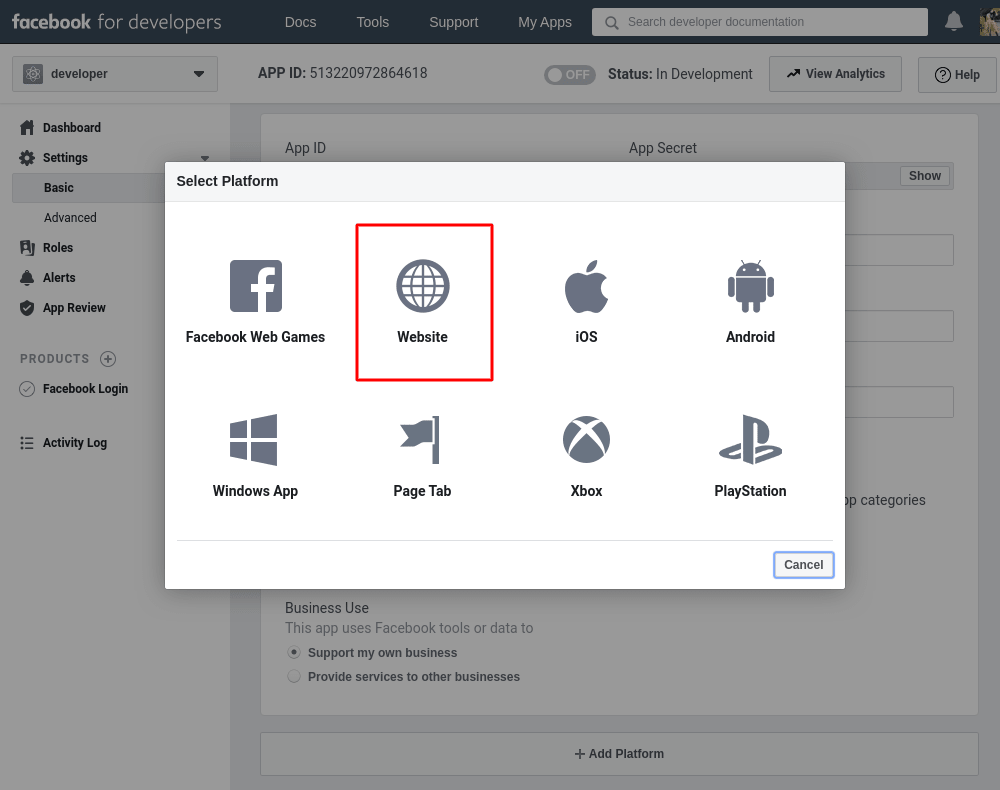Open notifications bell icon
This screenshot has height=790, width=1000.
point(953,22)
